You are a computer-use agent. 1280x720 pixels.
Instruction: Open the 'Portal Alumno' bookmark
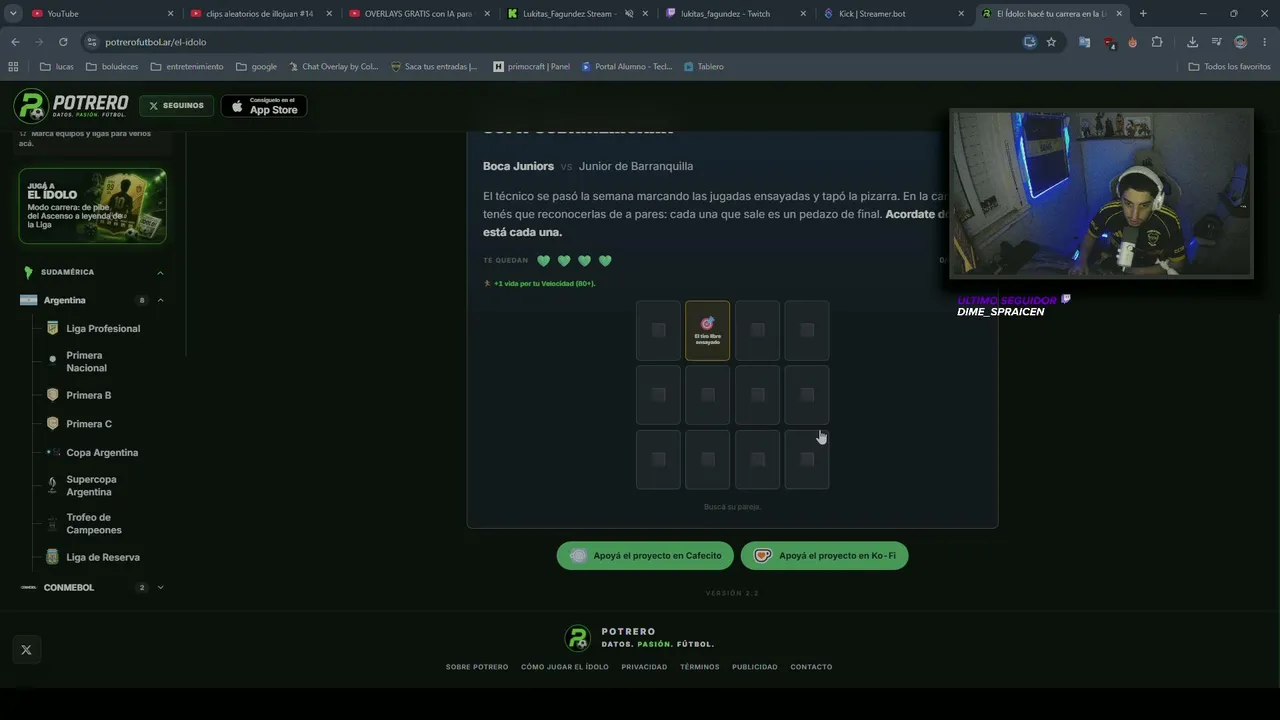(x=627, y=67)
